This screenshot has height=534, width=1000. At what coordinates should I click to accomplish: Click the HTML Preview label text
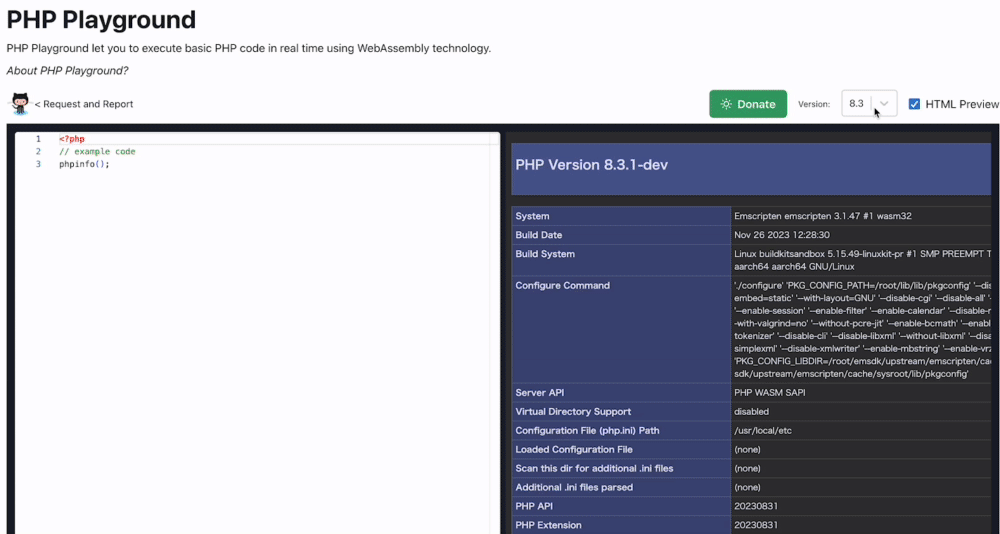(962, 104)
